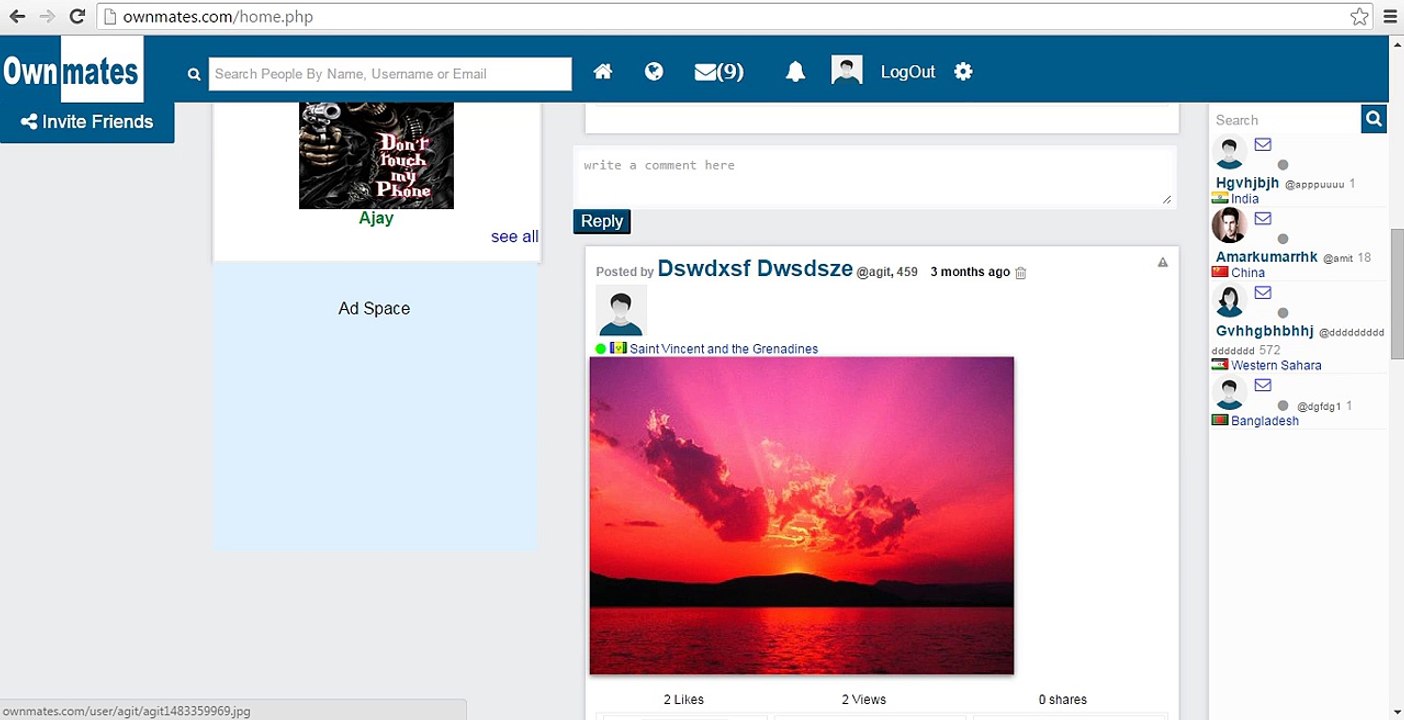Open the globe icon in the navbar
The image size is (1404, 720).
click(654, 72)
